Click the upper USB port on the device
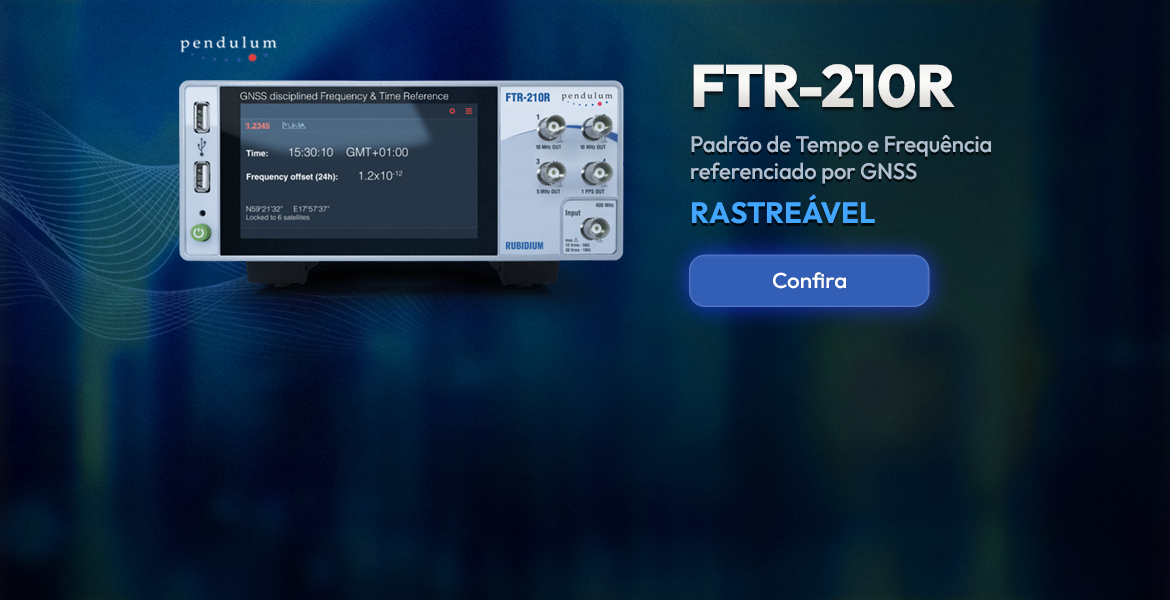The width and height of the screenshot is (1170, 600). (x=201, y=119)
